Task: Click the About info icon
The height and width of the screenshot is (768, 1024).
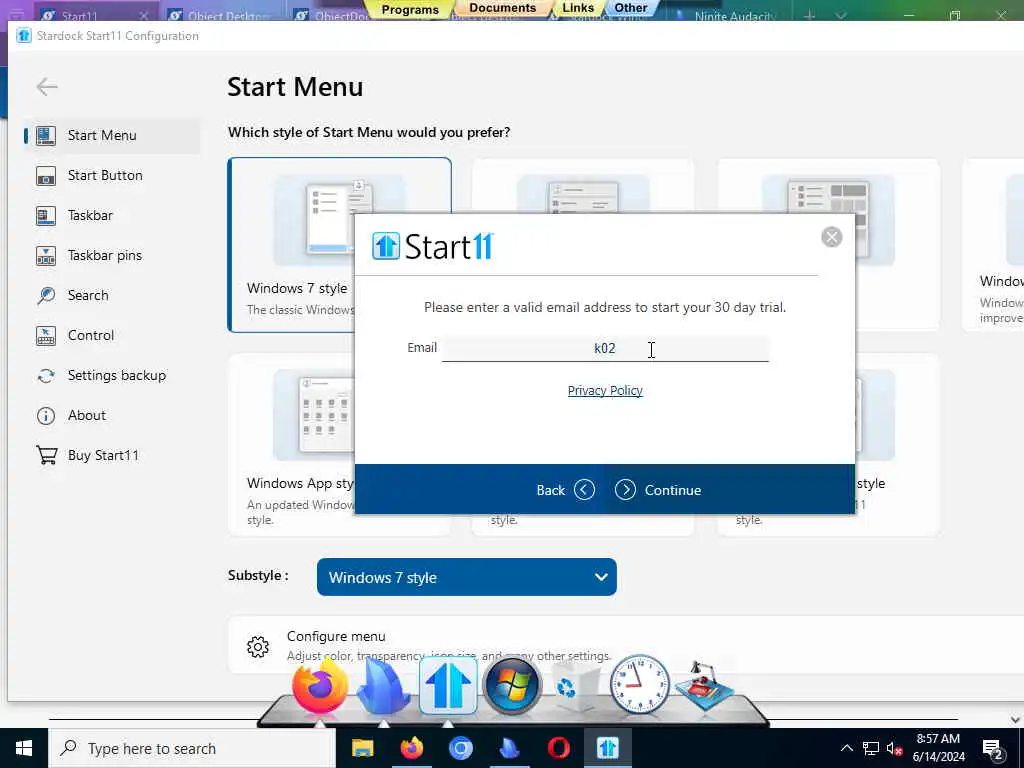Action: (46, 415)
